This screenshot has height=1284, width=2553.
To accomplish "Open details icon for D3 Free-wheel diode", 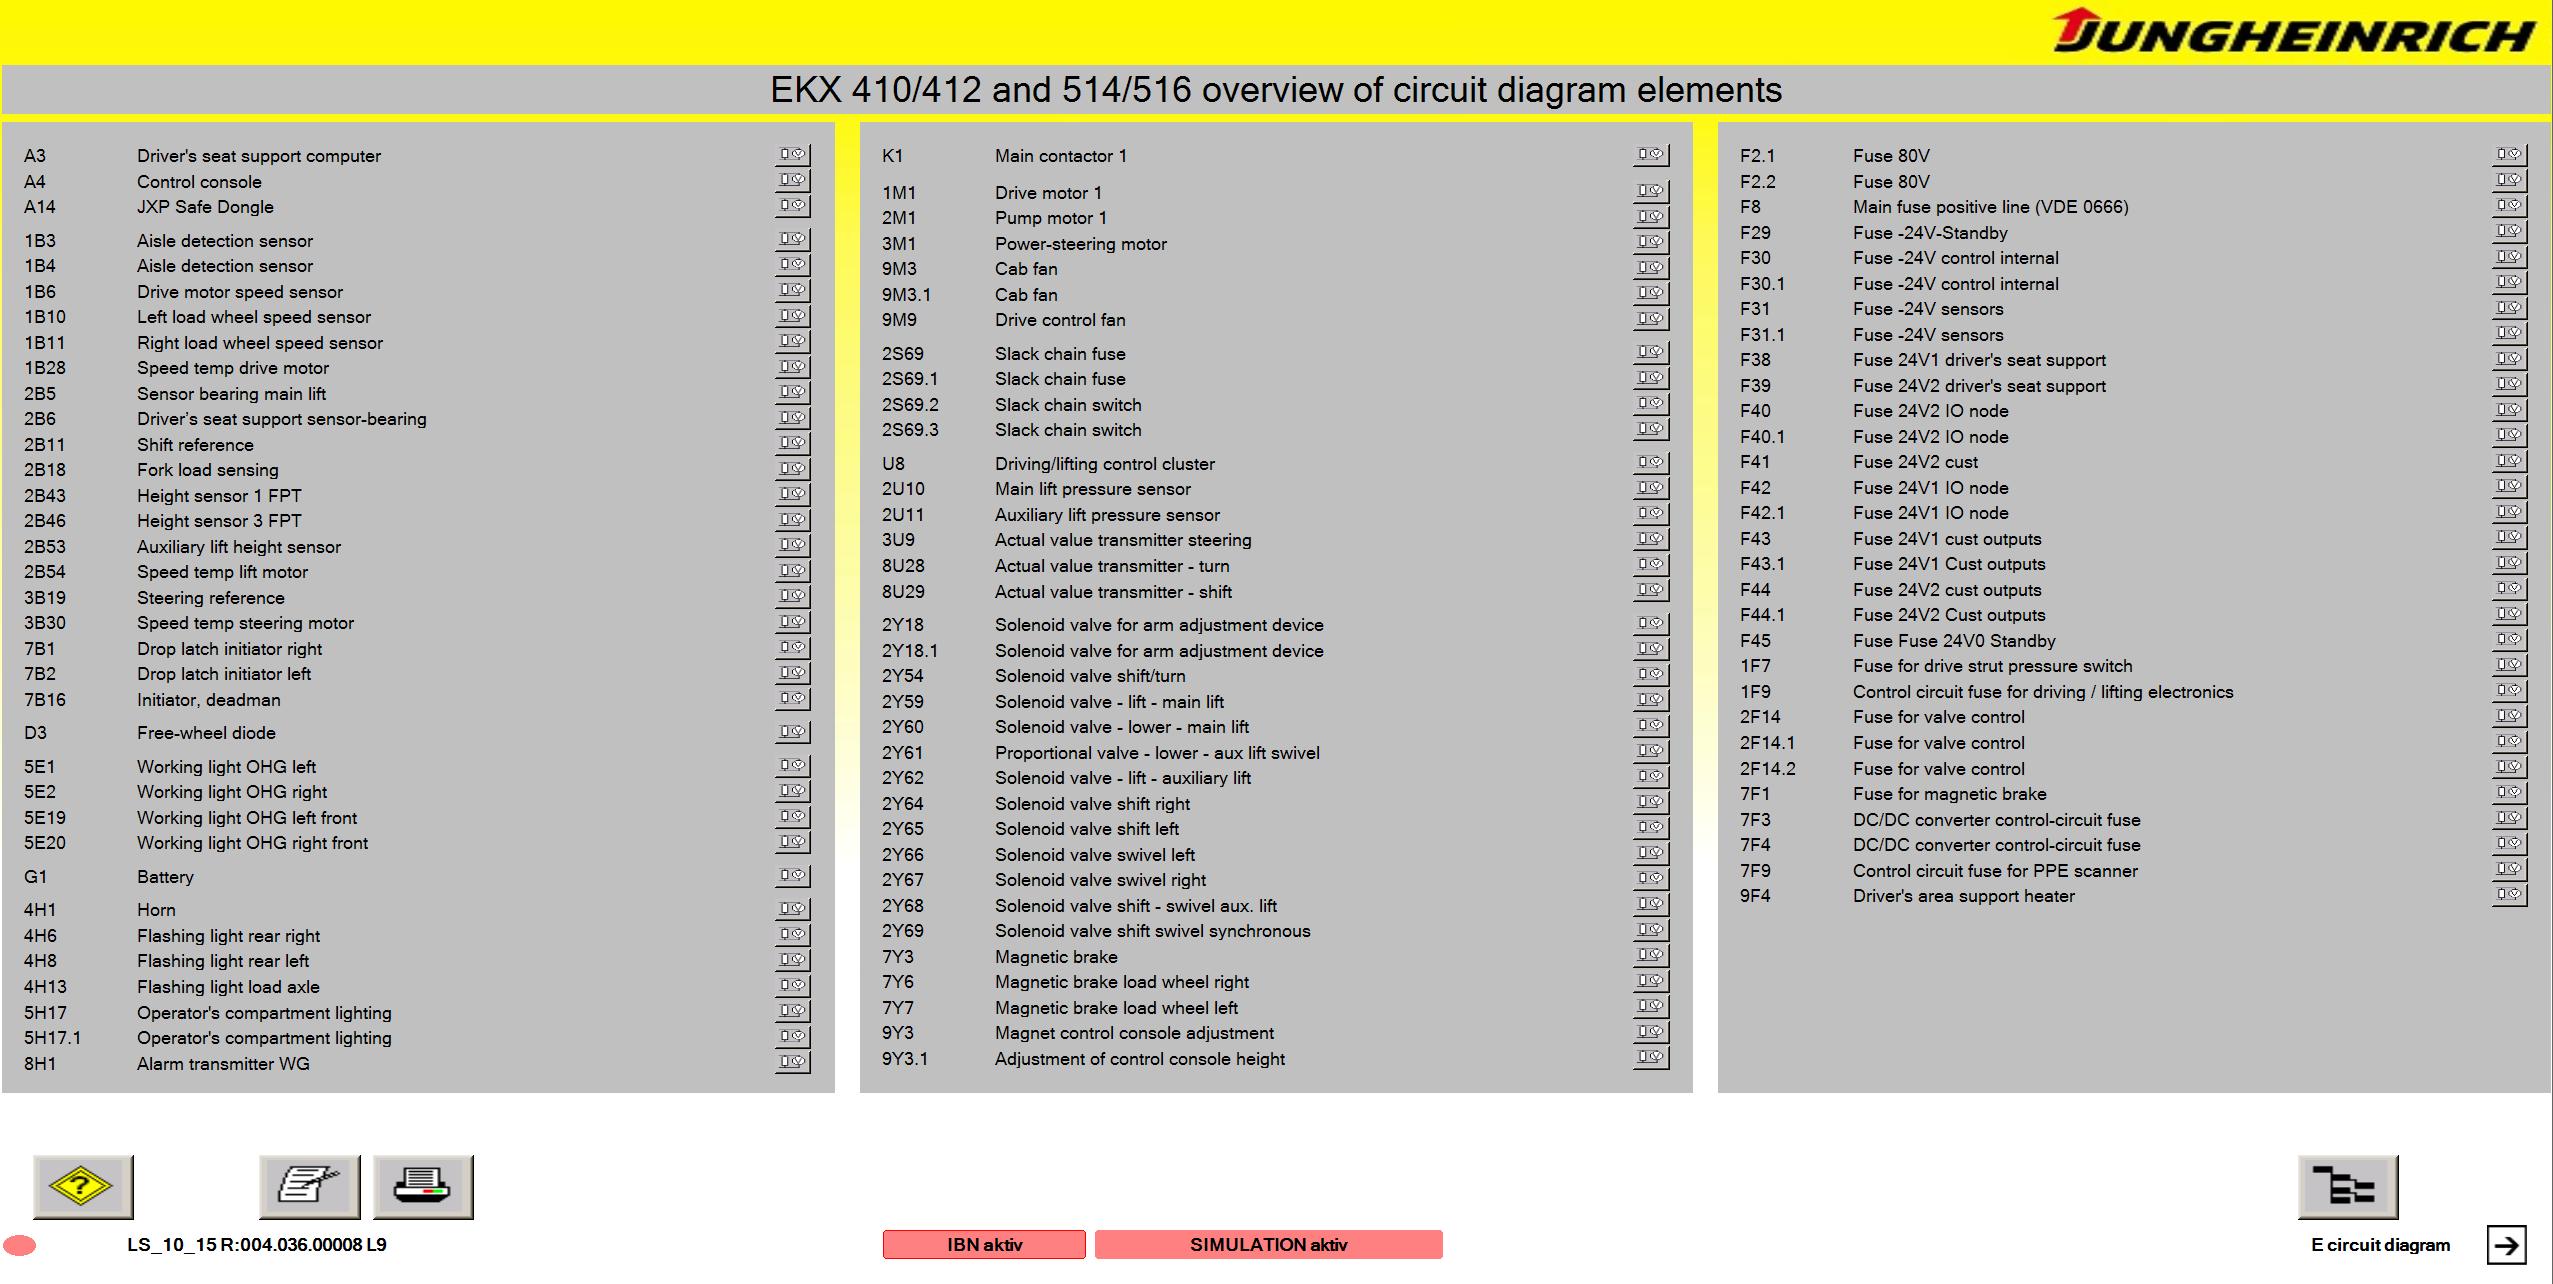I will (793, 732).
